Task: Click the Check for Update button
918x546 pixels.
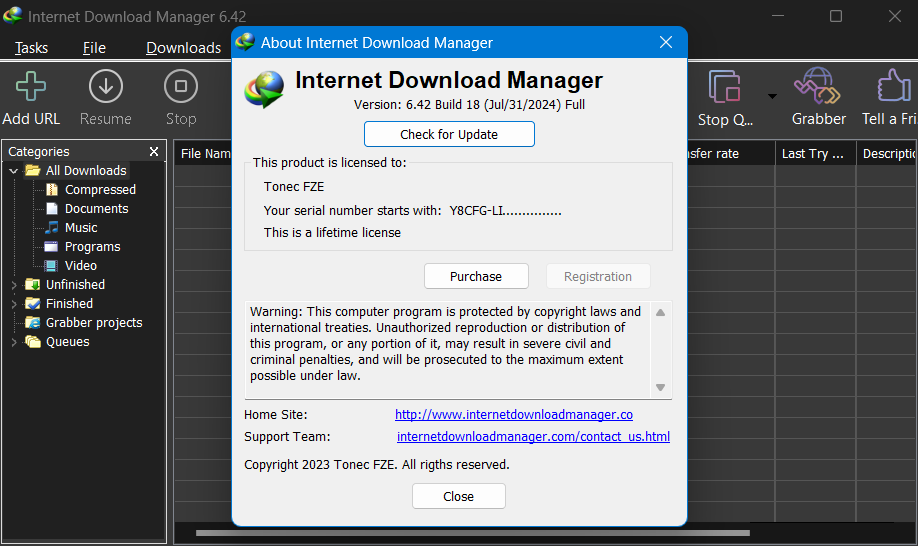Action: click(x=449, y=134)
